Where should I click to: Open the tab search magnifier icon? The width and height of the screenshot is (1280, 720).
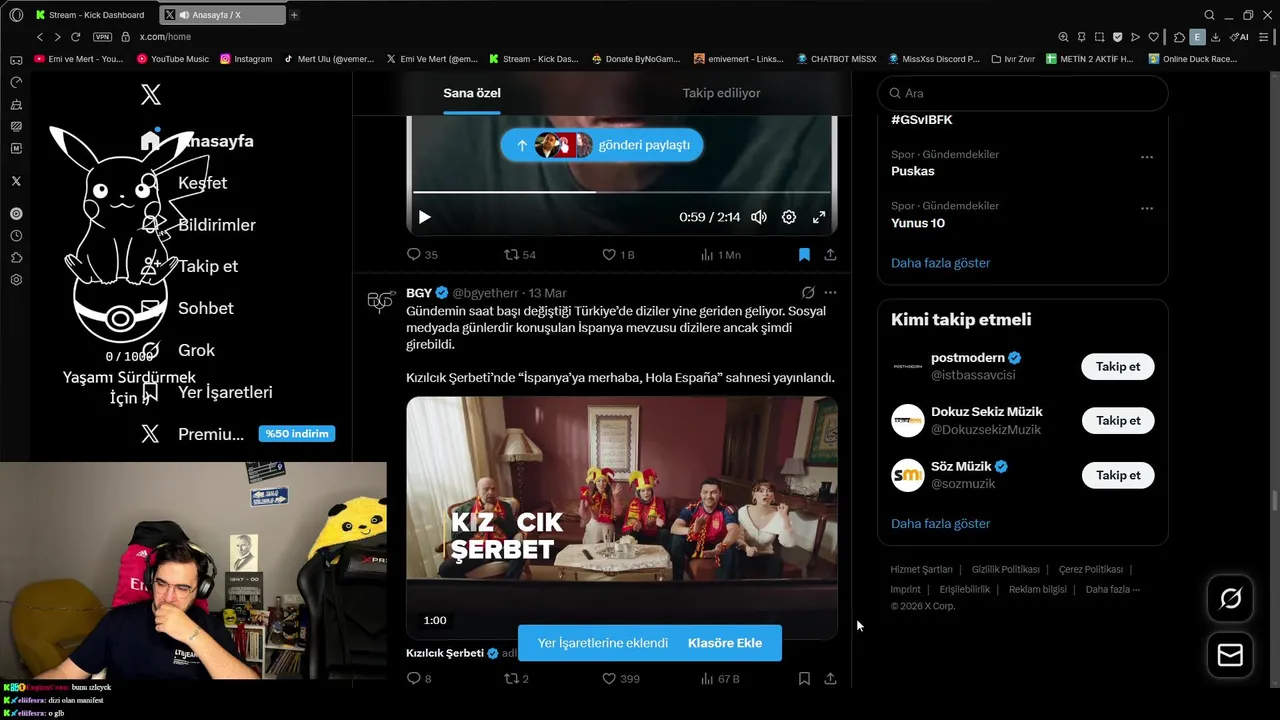[1209, 15]
